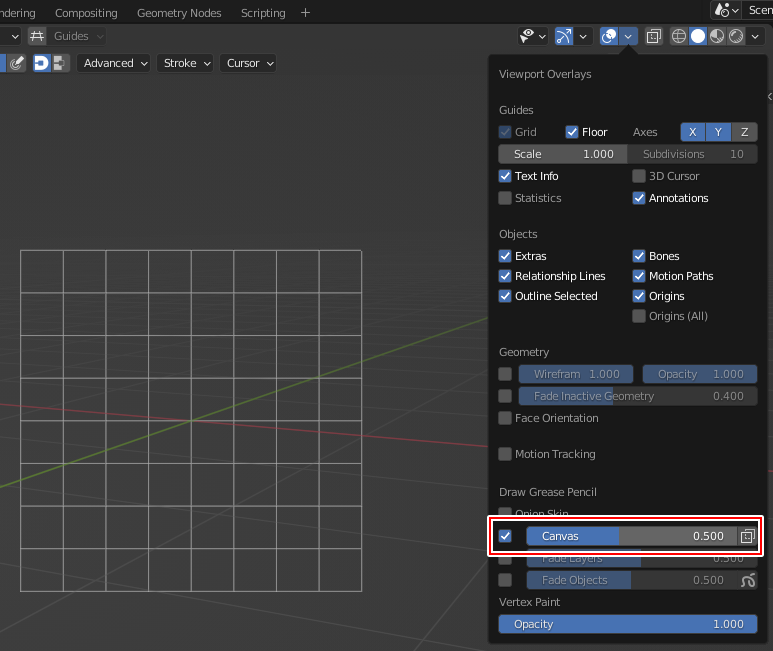Toggle X-Ray mode icon in header
Screen dimensions: 773x651
click(653, 36)
